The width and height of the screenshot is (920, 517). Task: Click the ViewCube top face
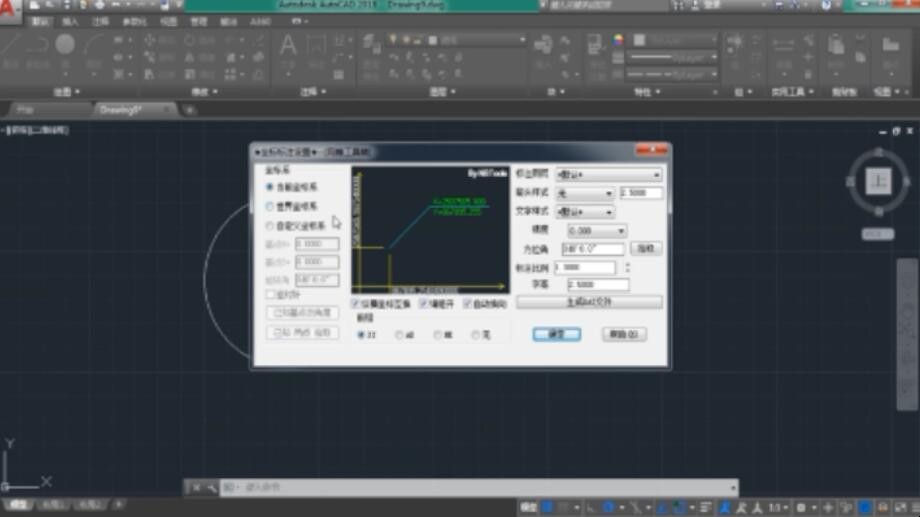[878, 181]
